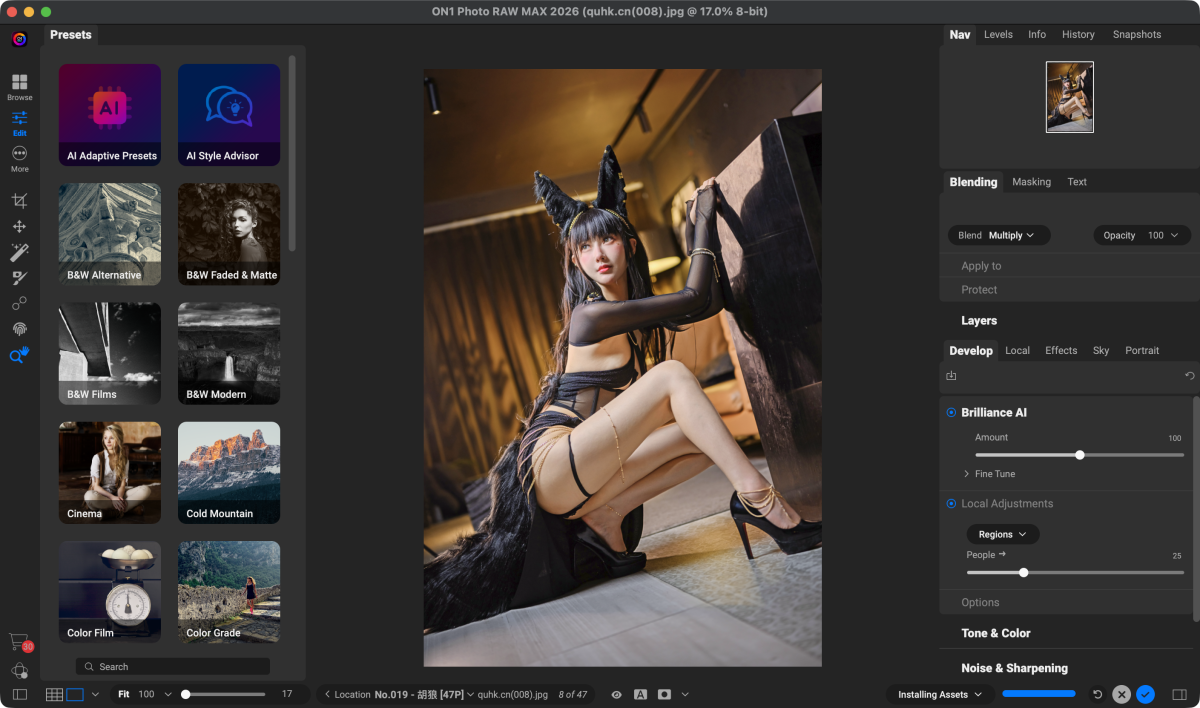The height and width of the screenshot is (708, 1200).
Task: Open the Regions dropdown
Action: [1002, 534]
